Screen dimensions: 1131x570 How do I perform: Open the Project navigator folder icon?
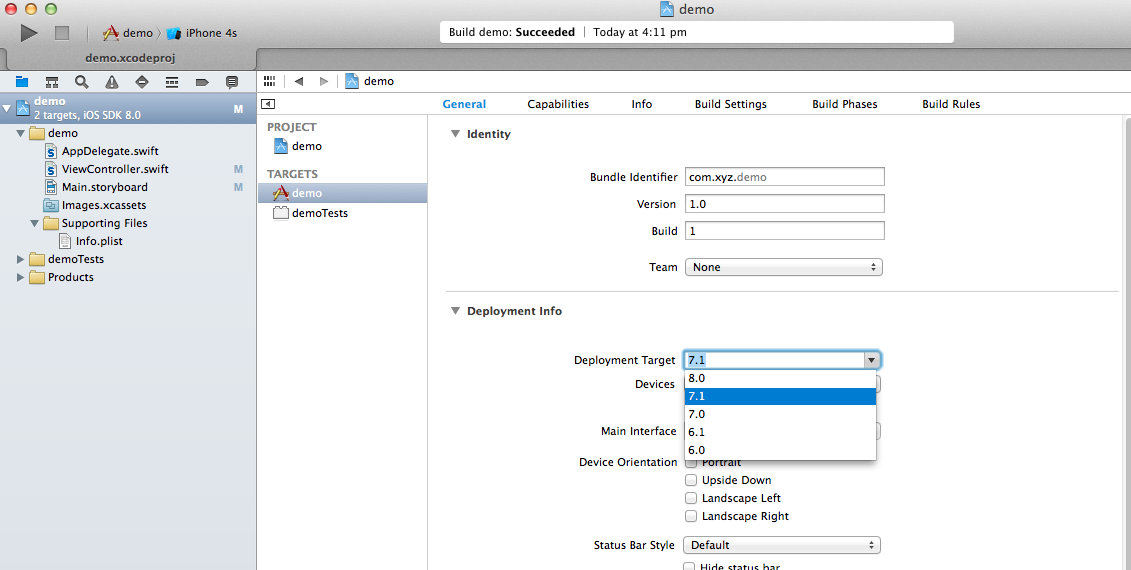(22, 82)
